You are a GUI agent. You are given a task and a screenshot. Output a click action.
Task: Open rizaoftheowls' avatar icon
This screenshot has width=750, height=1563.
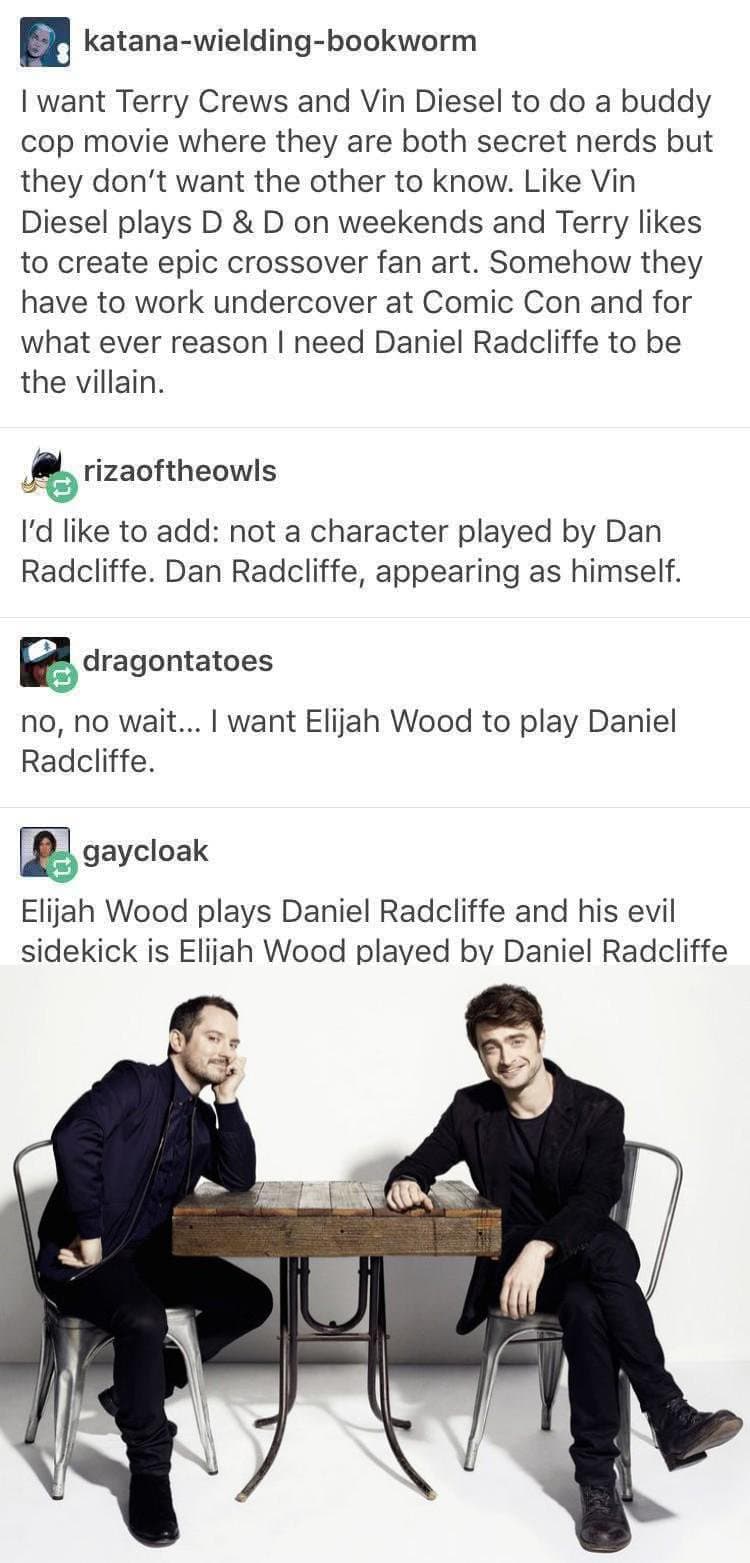[x=45, y=472]
